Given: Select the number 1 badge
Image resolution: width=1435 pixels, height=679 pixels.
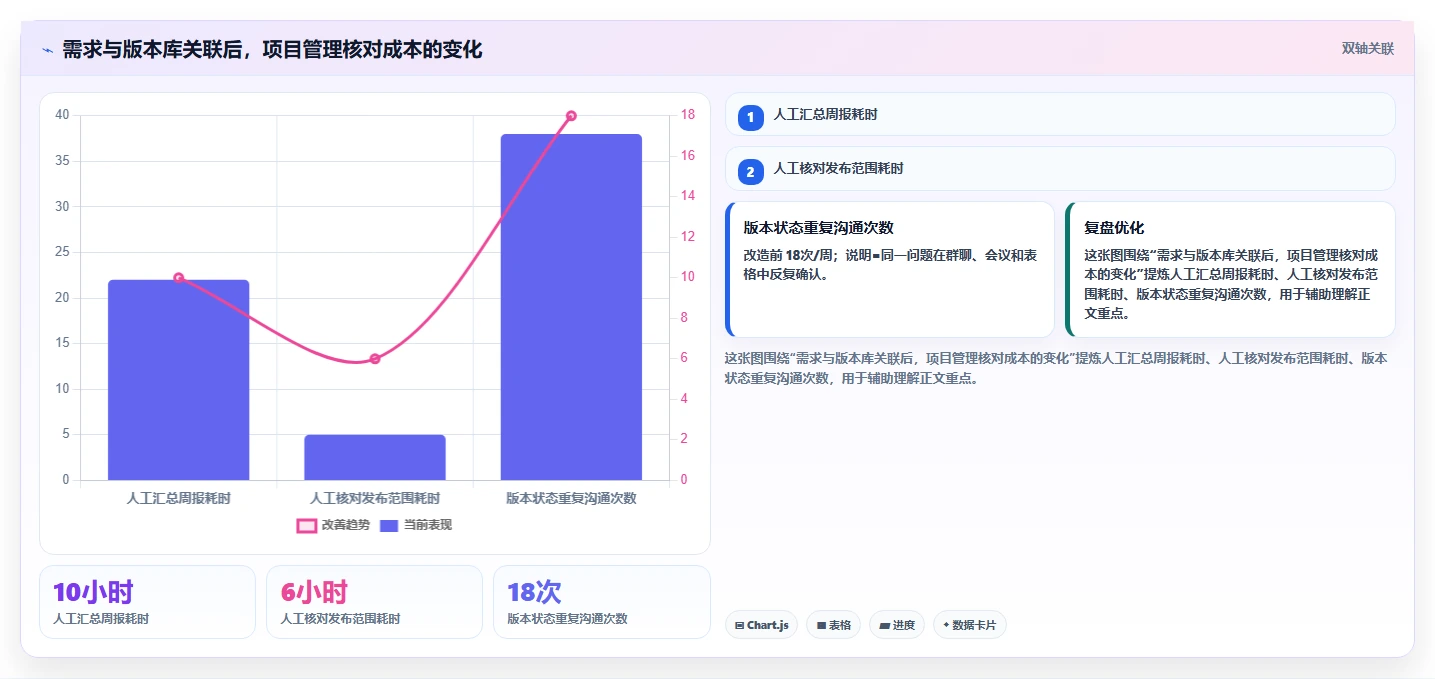Looking at the screenshot, I should 751,118.
